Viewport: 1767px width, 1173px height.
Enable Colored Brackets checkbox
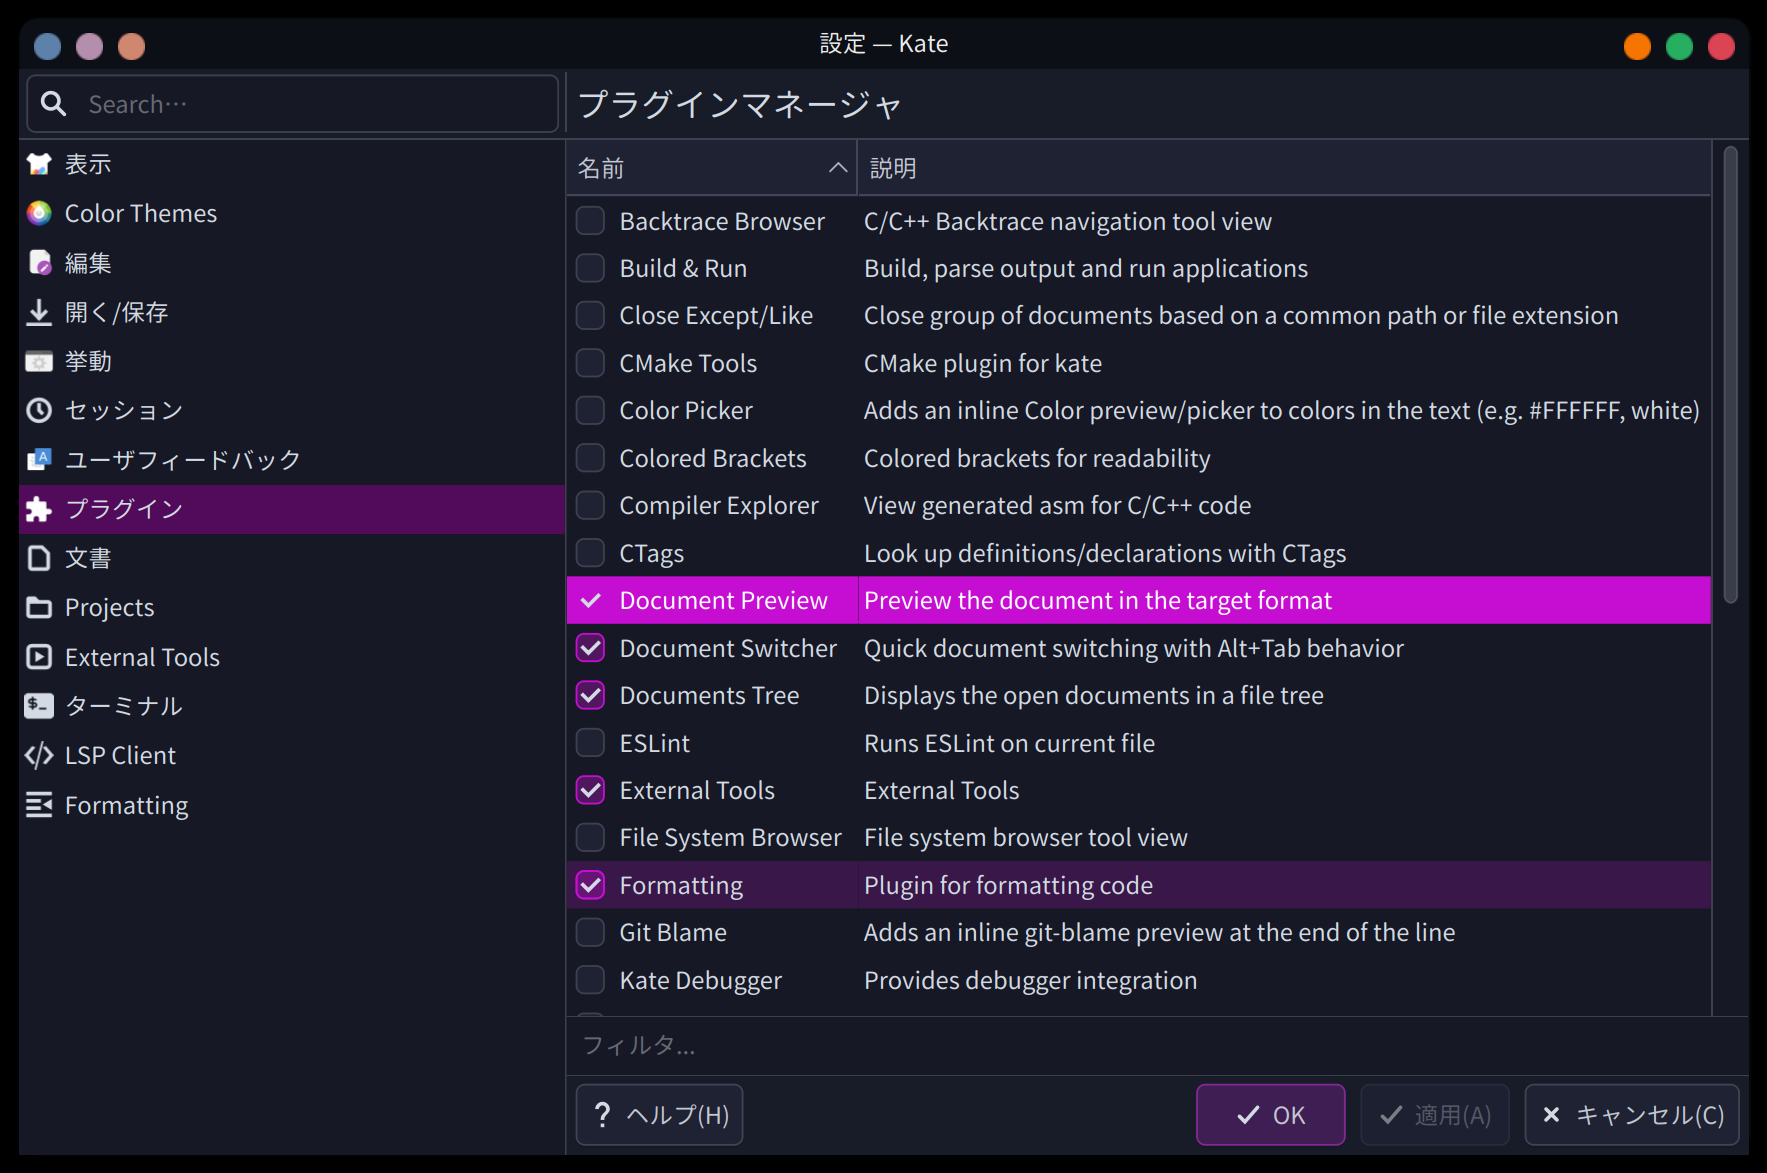(x=591, y=458)
